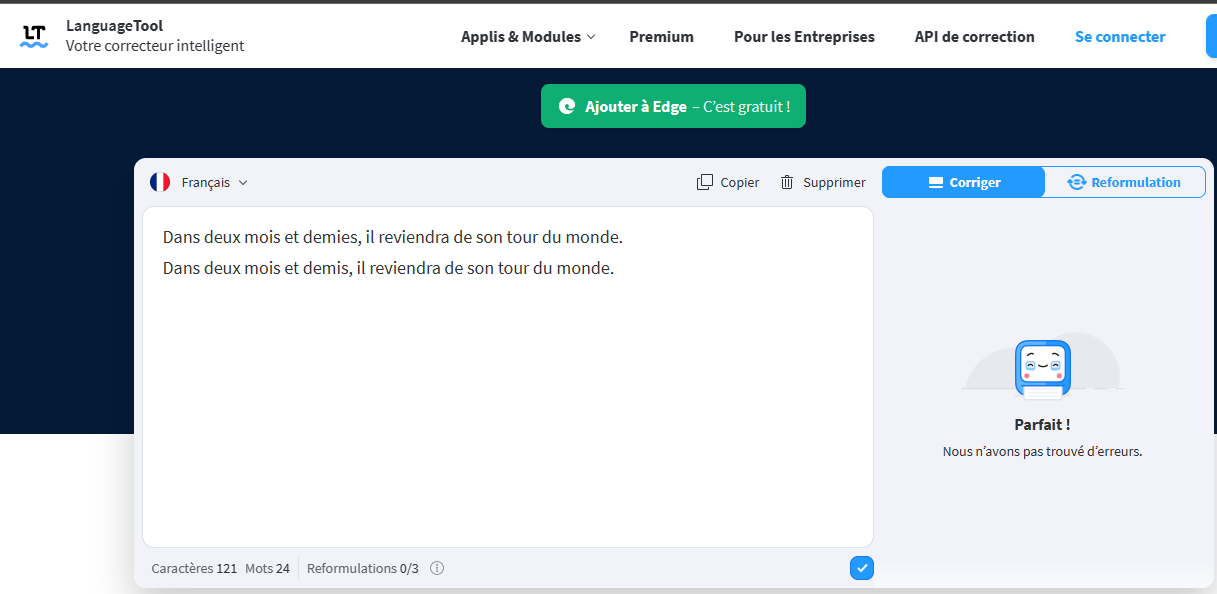Select Pour les Entreprises in the navigation
Image resolution: width=1217 pixels, height=594 pixels.
click(x=804, y=36)
